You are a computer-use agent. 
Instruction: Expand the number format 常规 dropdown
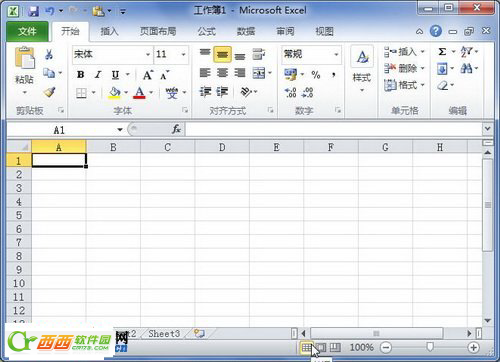[x=336, y=54]
